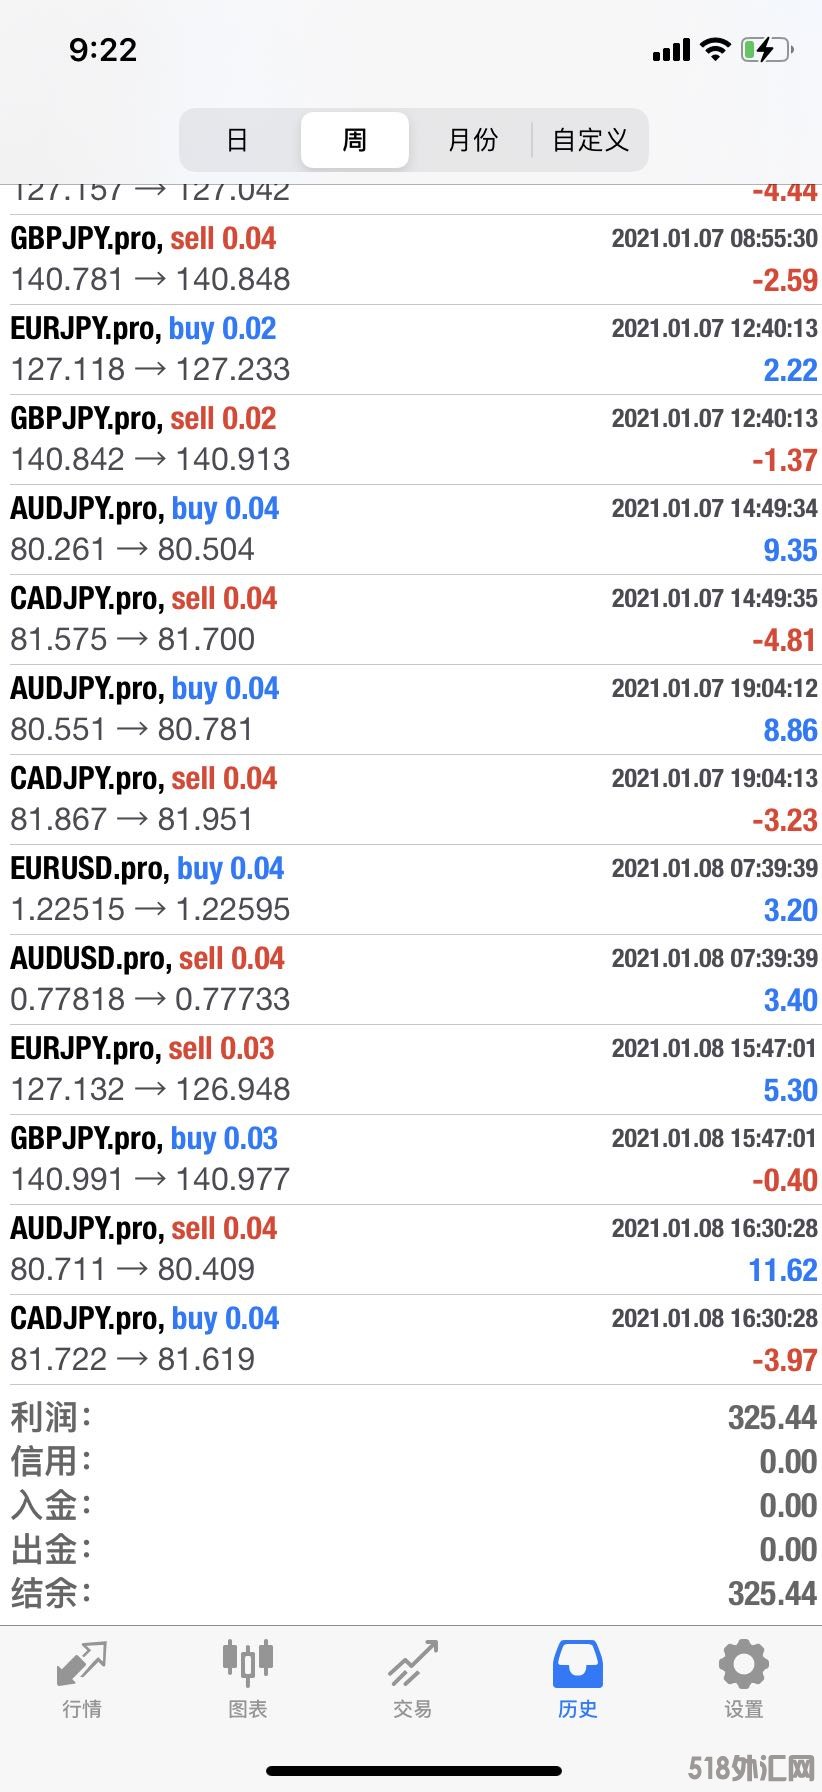Select the AUDUSD.pro sell 0.04 trade row
This screenshot has width=822, height=1792.
pos(411,980)
